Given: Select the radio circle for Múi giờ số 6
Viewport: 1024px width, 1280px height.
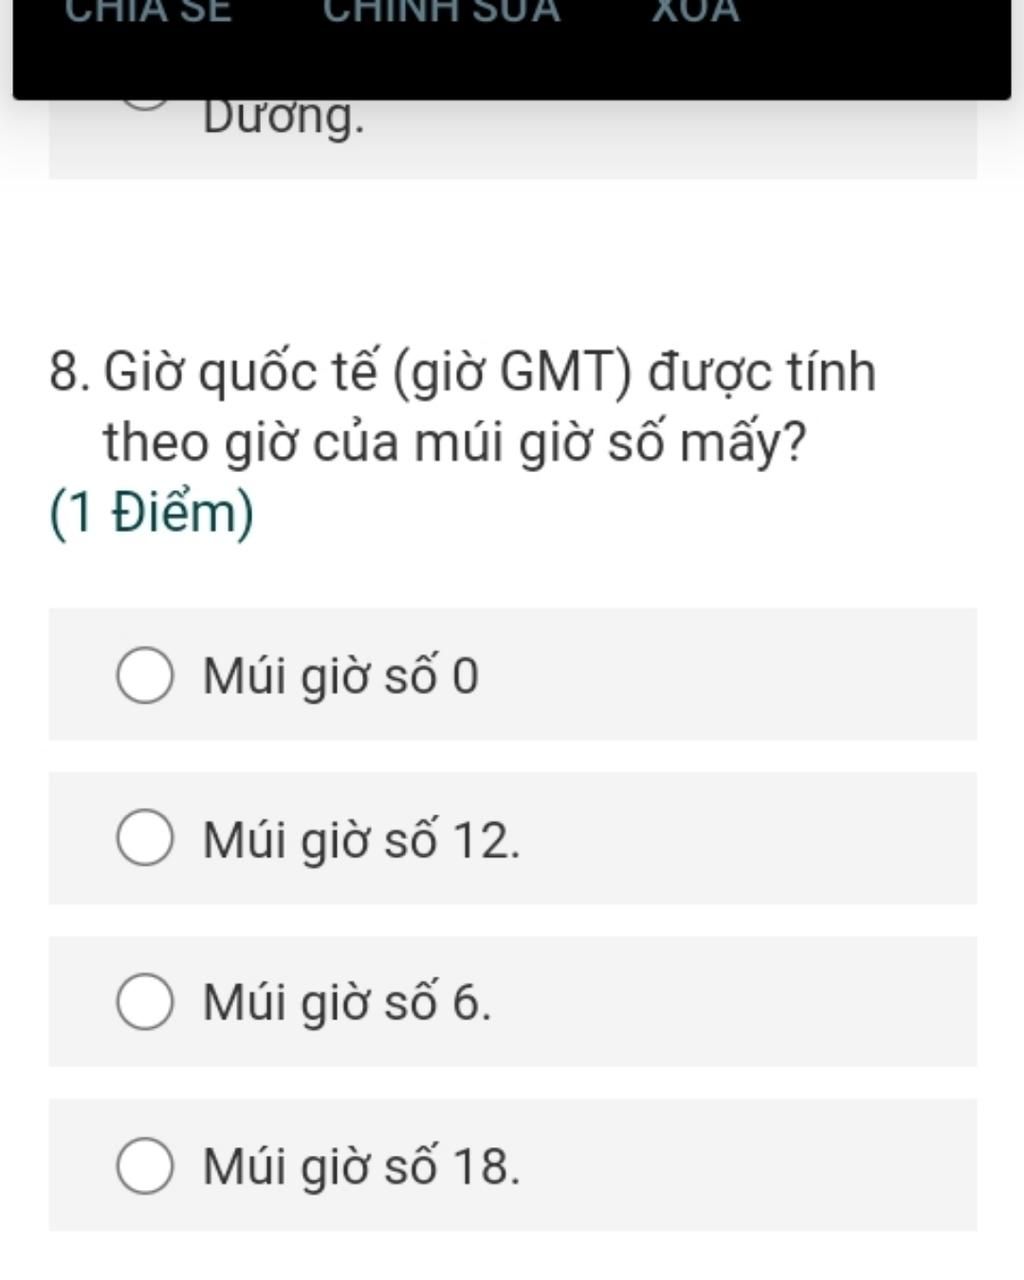Looking at the screenshot, I should click(145, 1002).
